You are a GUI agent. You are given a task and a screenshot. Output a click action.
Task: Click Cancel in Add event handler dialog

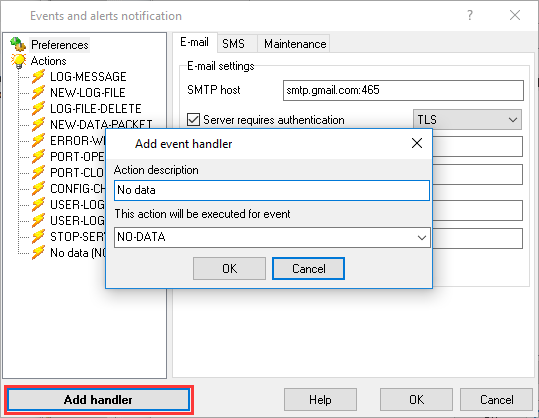click(308, 268)
